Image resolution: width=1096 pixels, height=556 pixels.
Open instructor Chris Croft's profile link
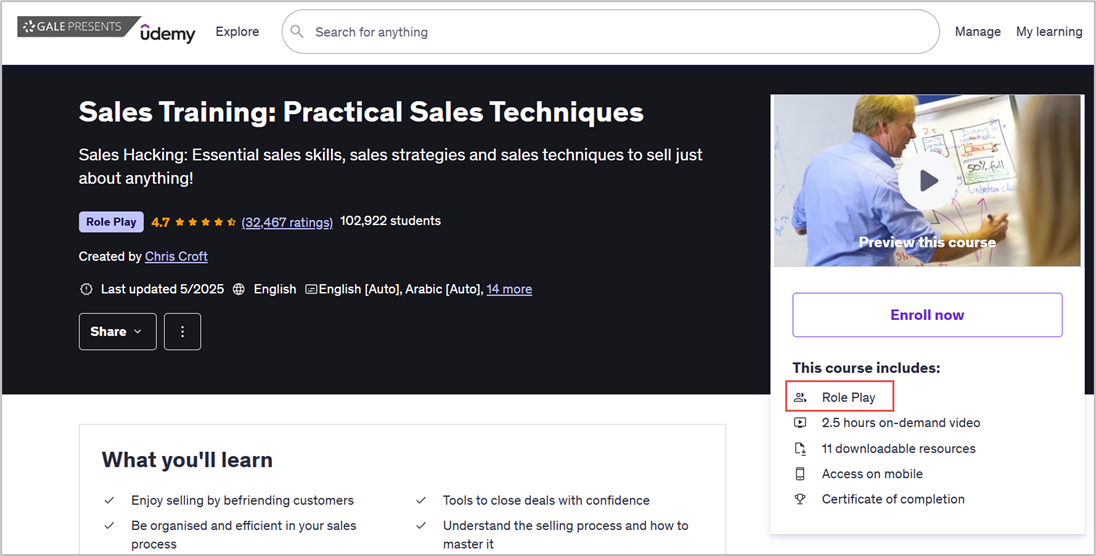tap(176, 257)
